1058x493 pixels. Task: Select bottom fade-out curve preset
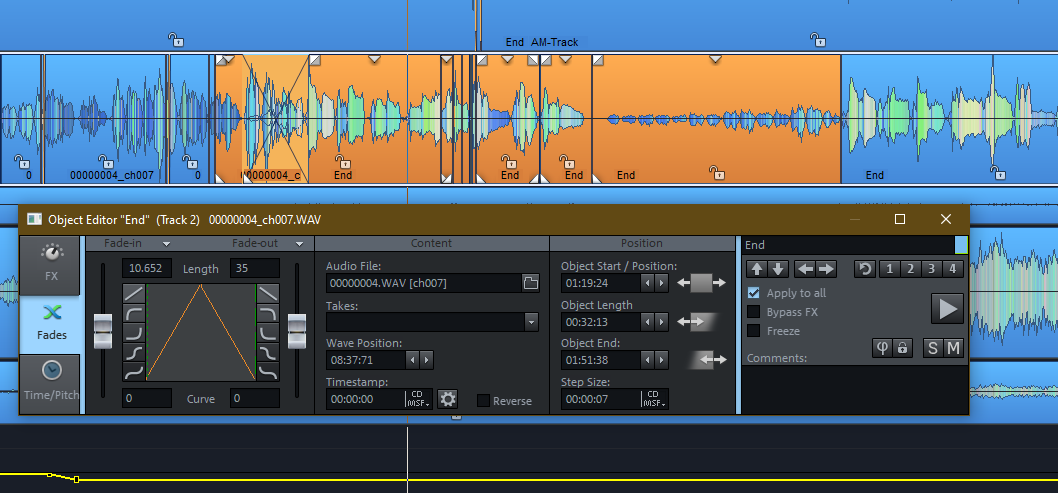pyautogui.click(x=269, y=371)
